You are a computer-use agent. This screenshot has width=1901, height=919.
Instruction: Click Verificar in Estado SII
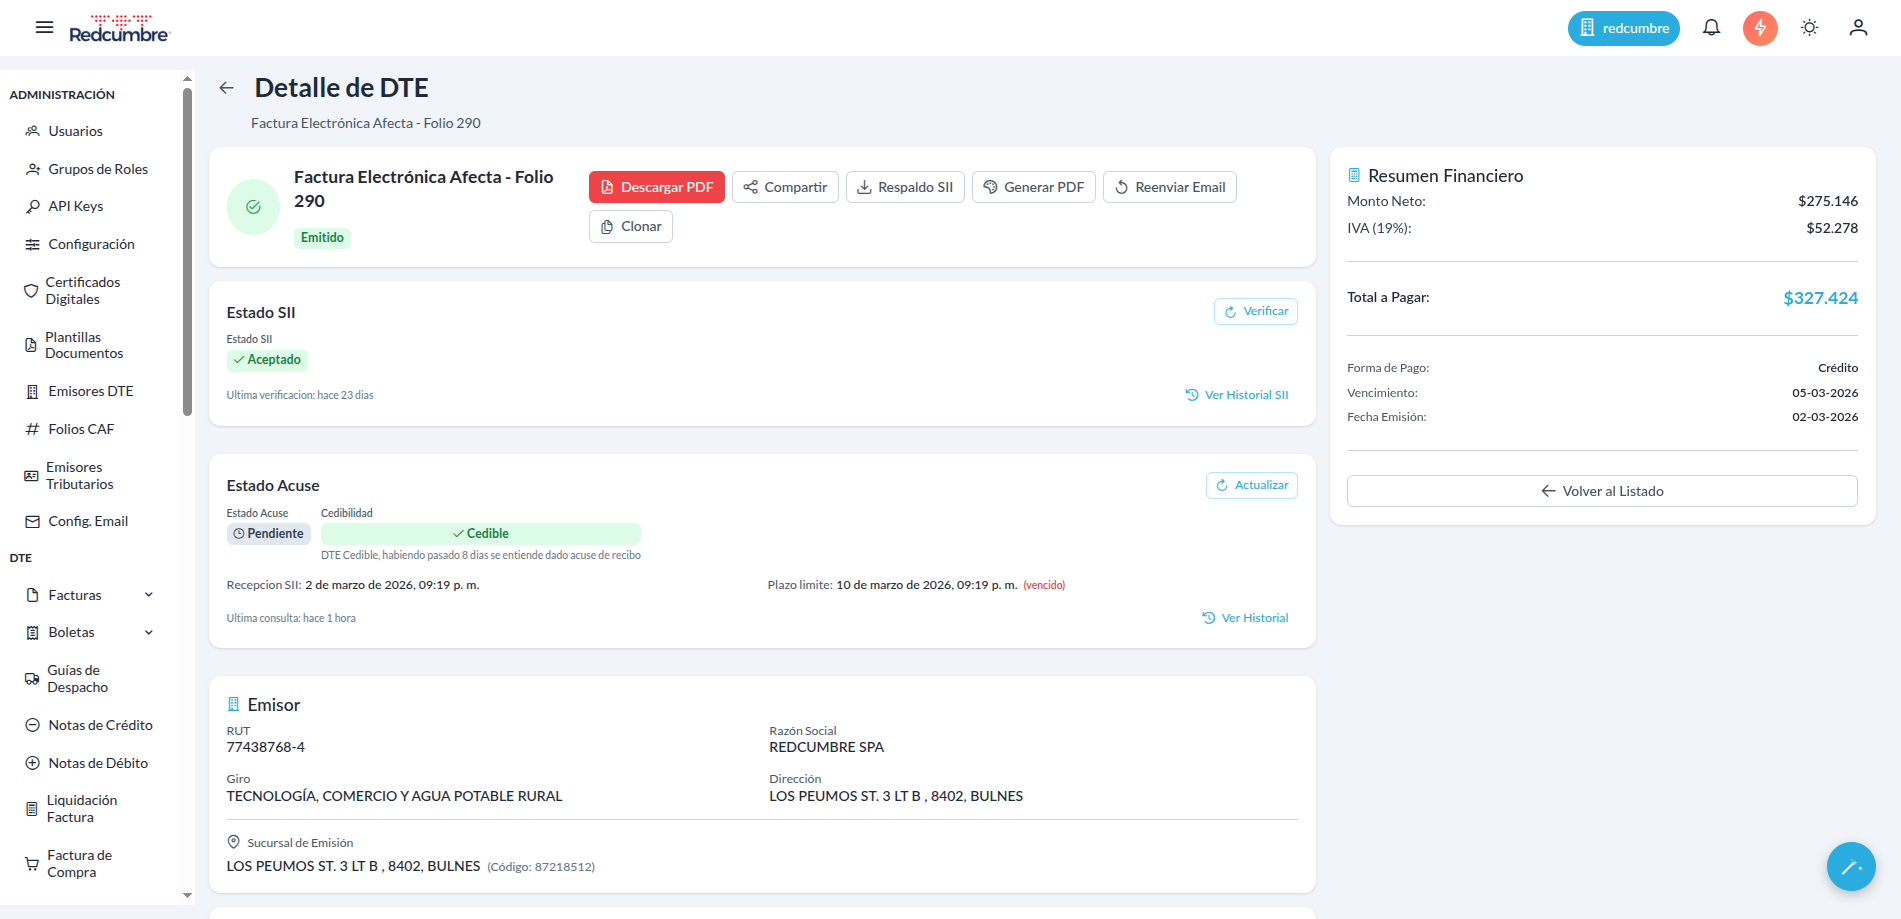(x=1256, y=312)
